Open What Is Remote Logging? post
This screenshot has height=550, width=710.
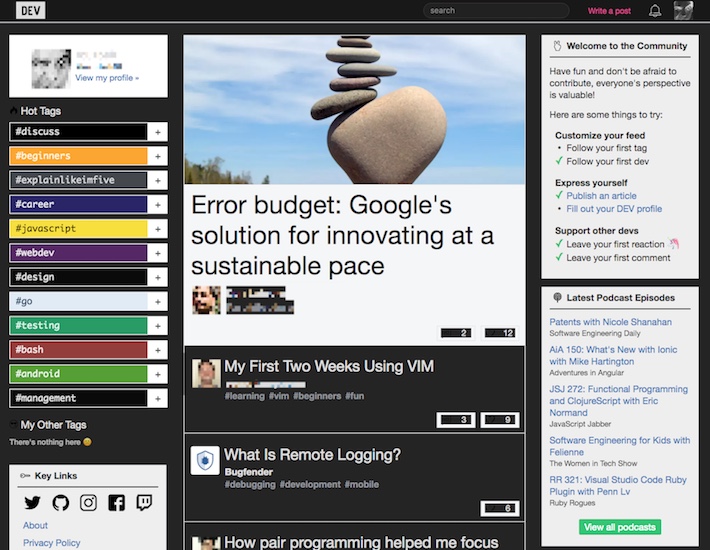click(x=312, y=454)
